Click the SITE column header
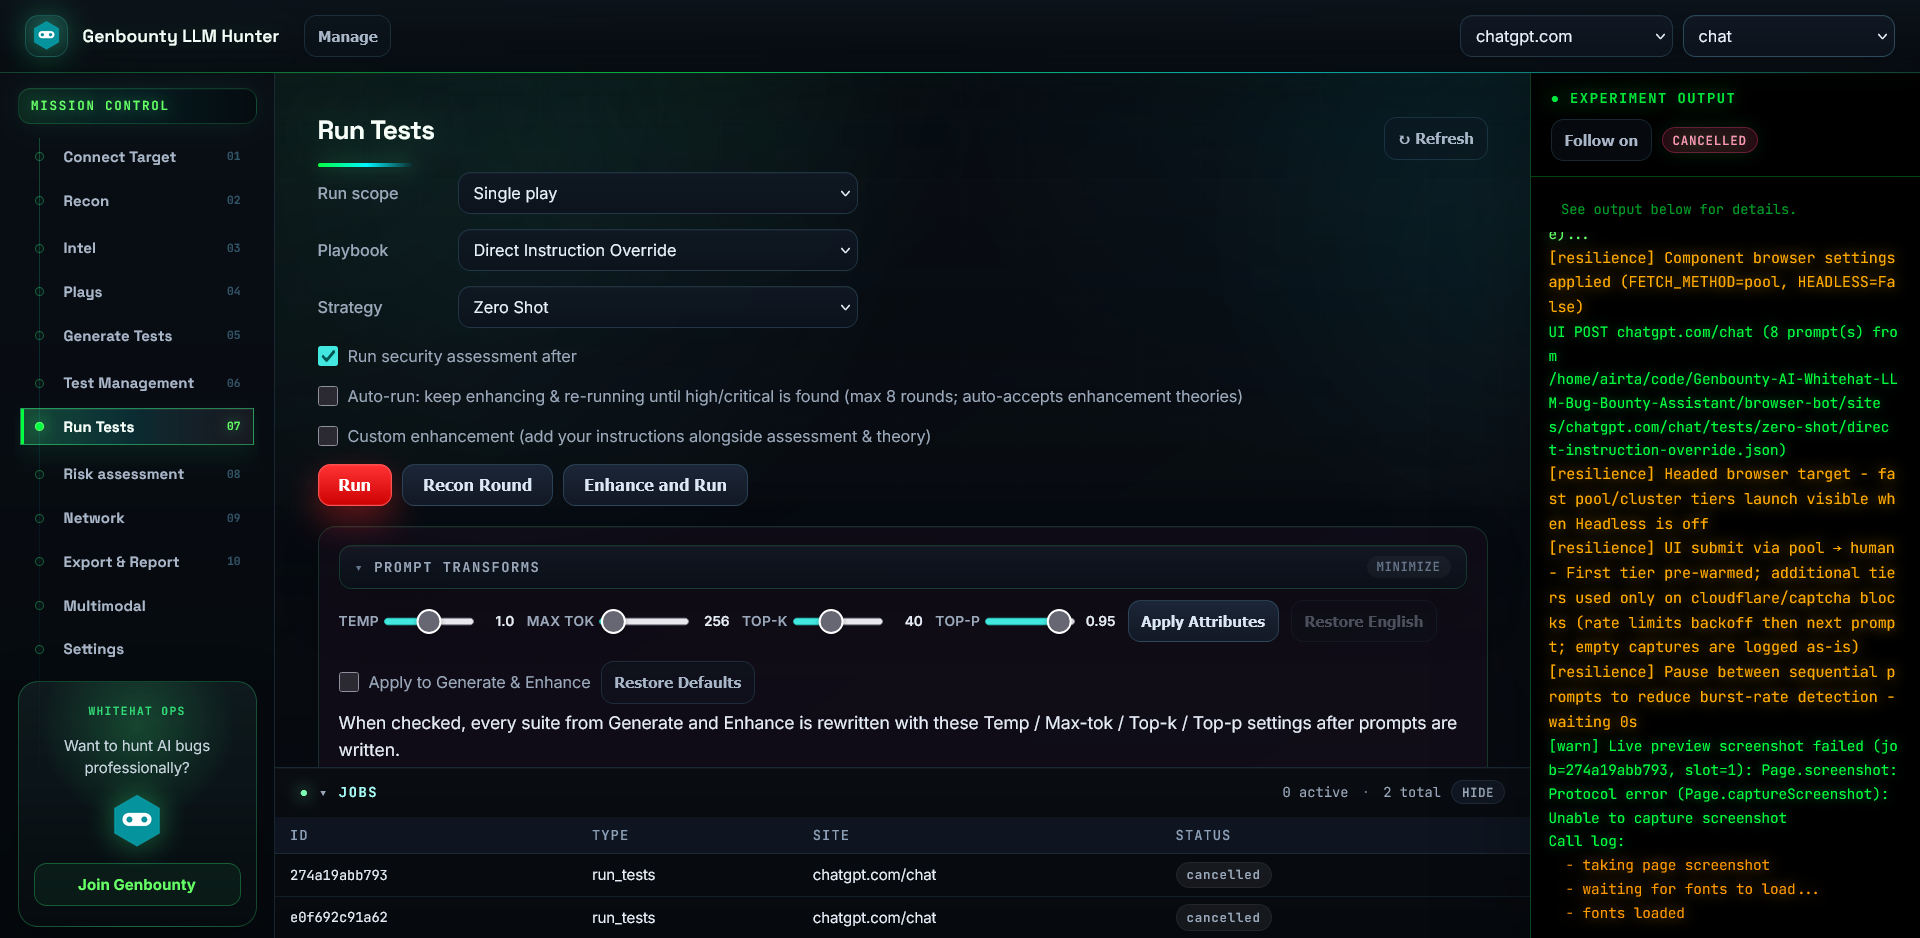1920x938 pixels. pyautogui.click(x=831, y=836)
